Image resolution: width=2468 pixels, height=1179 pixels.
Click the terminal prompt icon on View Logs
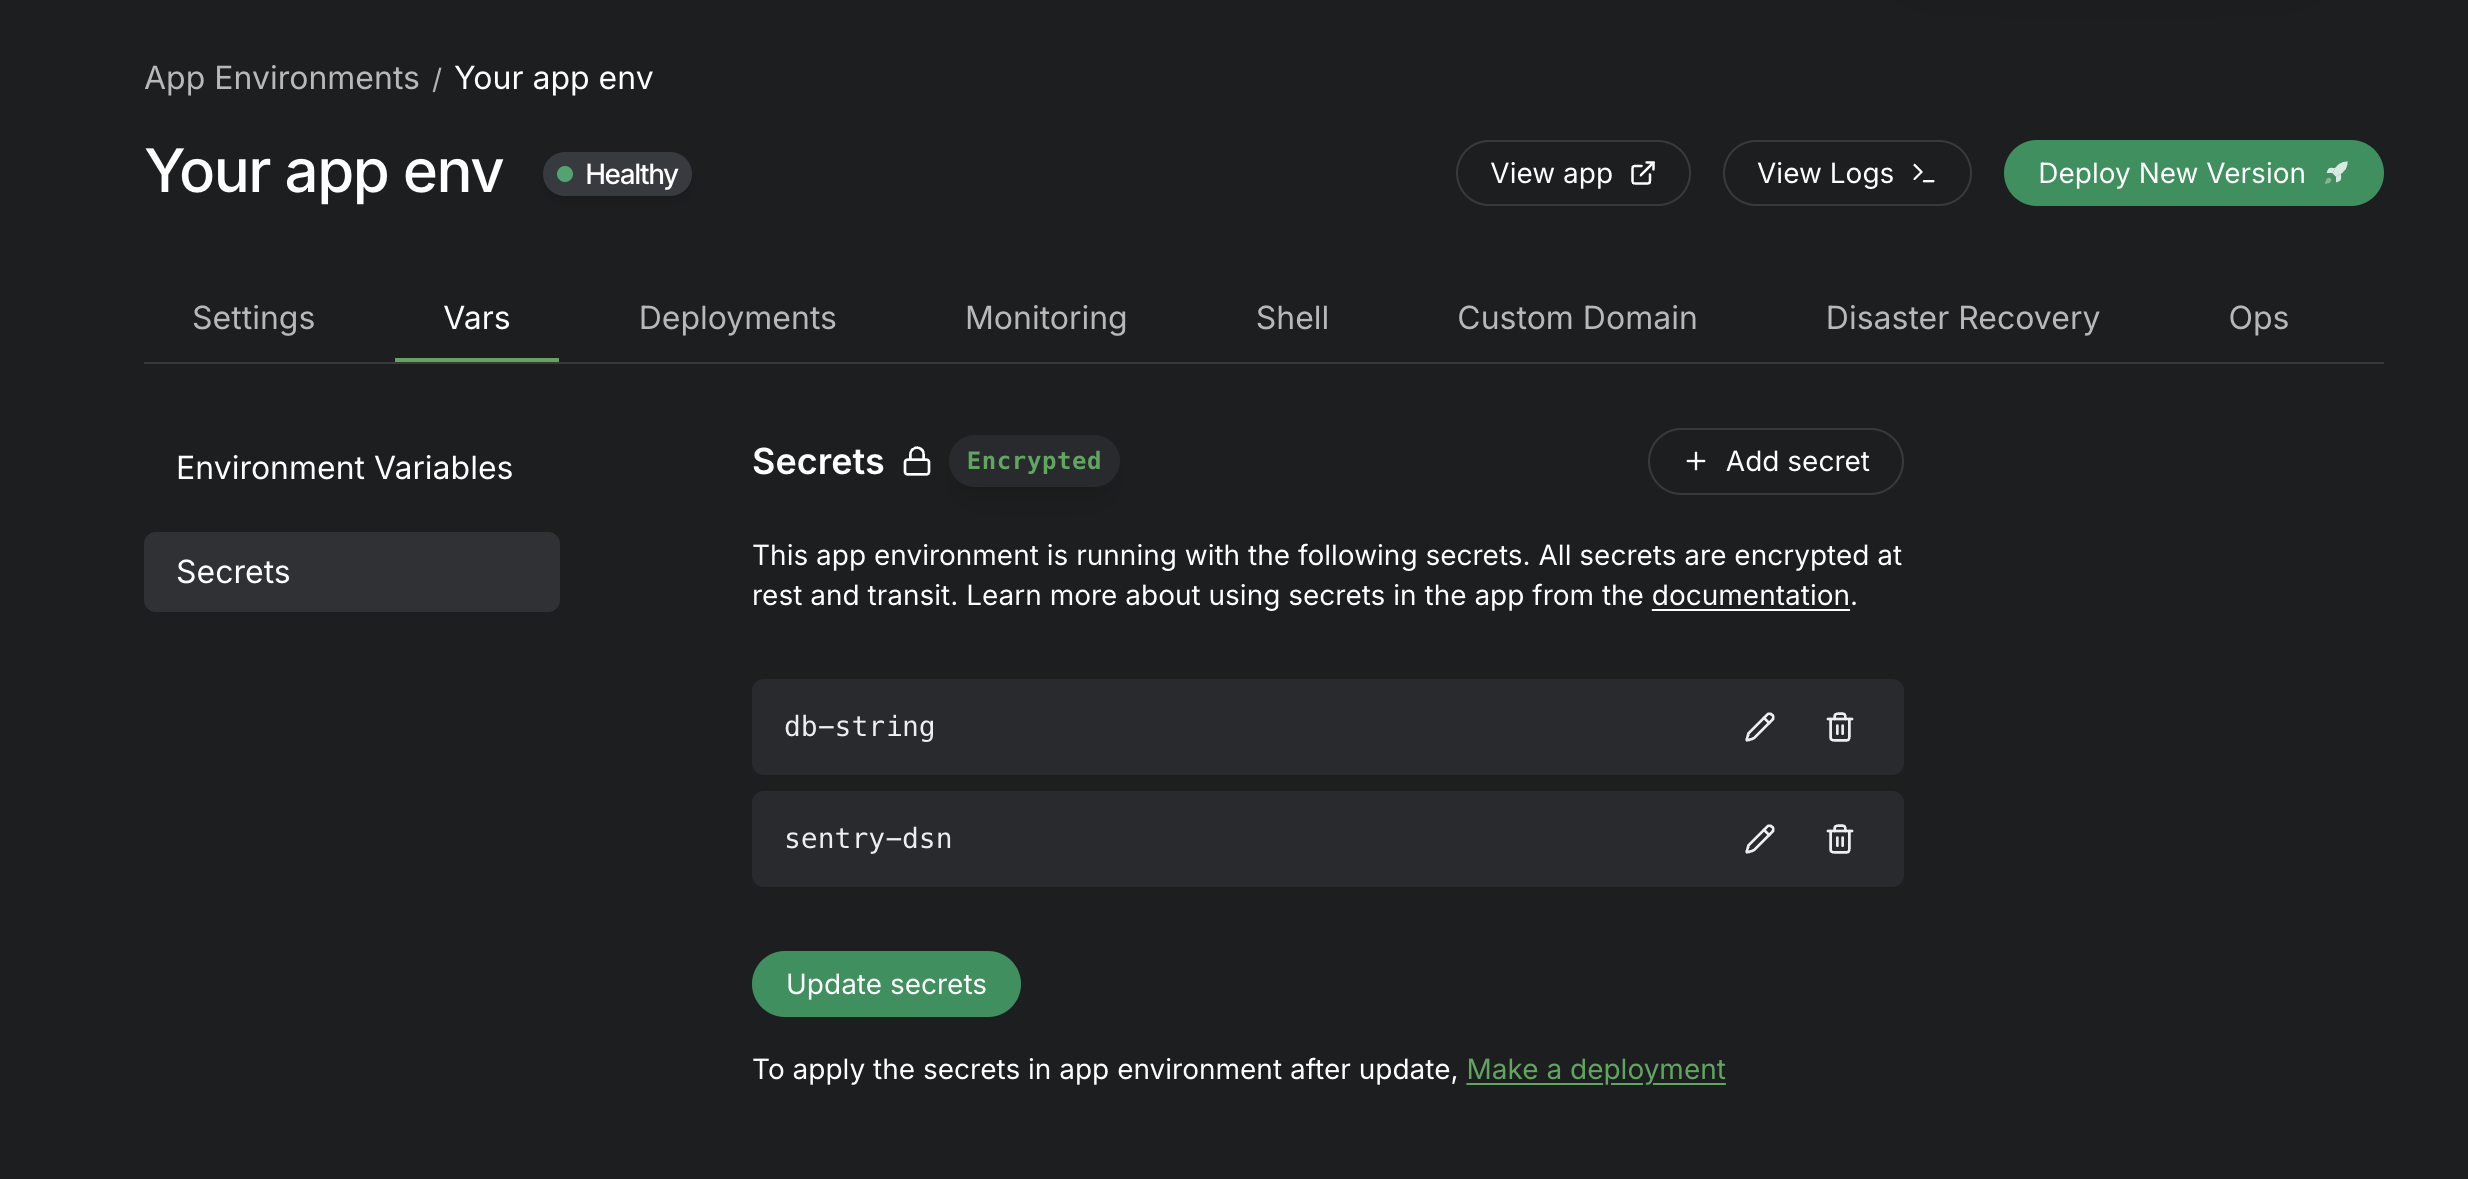click(x=1923, y=173)
